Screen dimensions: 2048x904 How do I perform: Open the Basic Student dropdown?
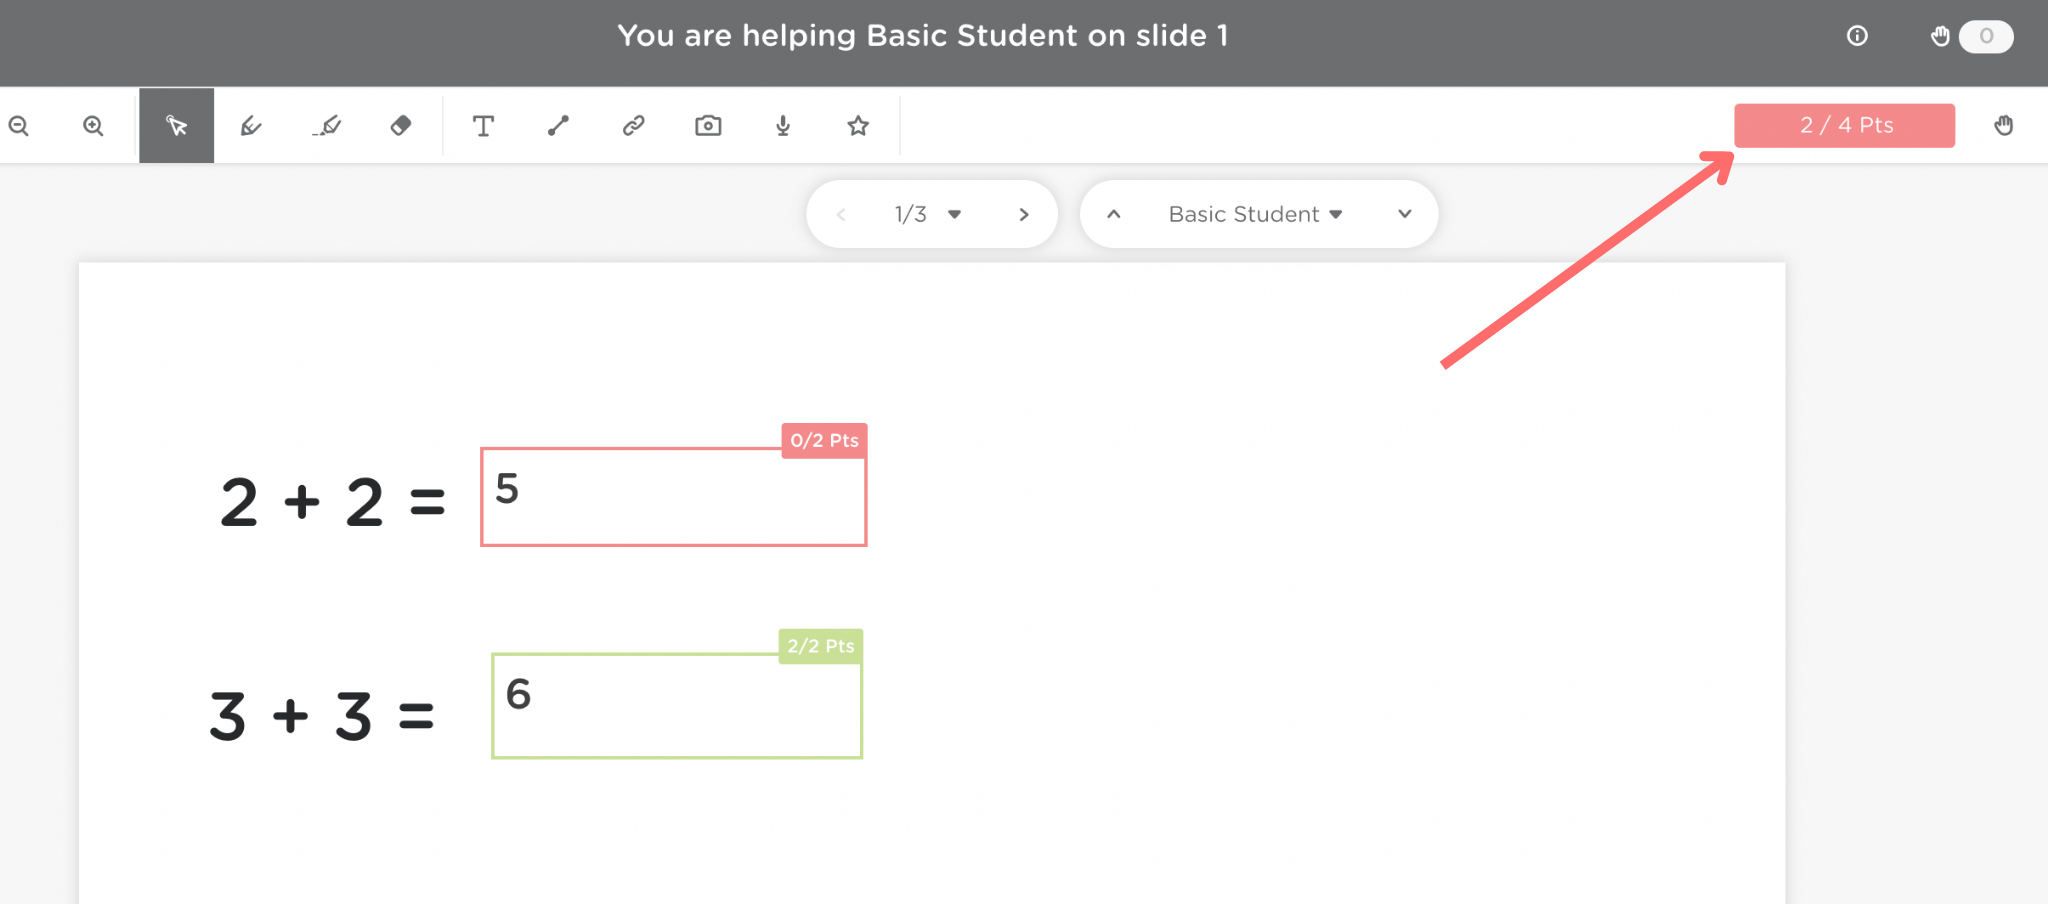pyautogui.click(x=1255, y=214)
